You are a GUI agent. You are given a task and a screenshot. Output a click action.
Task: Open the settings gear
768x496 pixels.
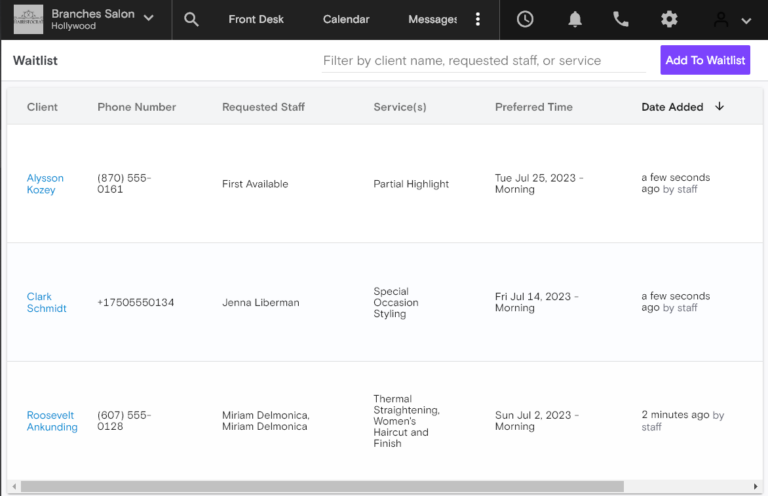click(x=669, y=20)
